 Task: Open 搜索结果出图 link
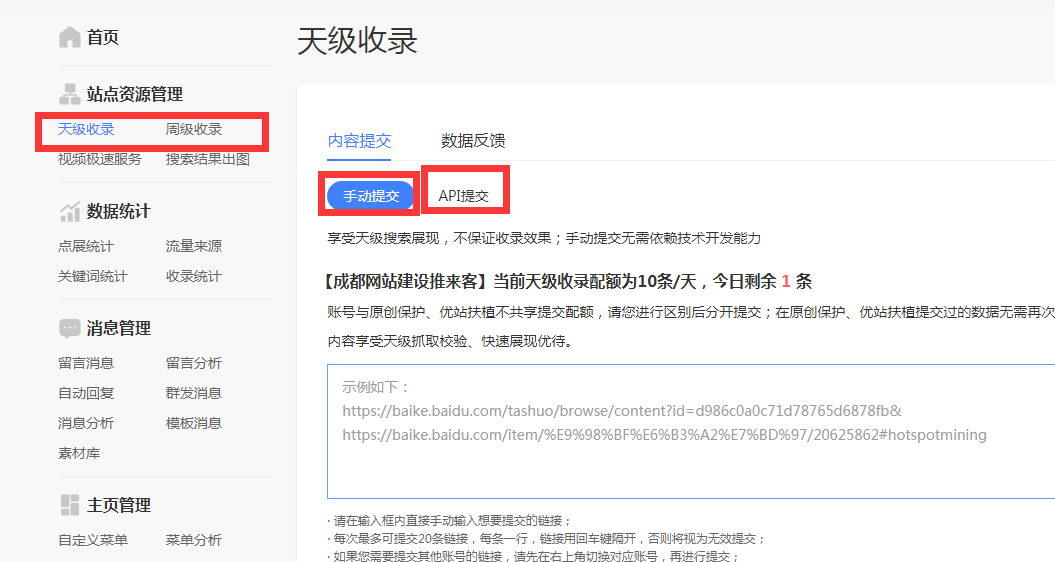click(208, 159)
